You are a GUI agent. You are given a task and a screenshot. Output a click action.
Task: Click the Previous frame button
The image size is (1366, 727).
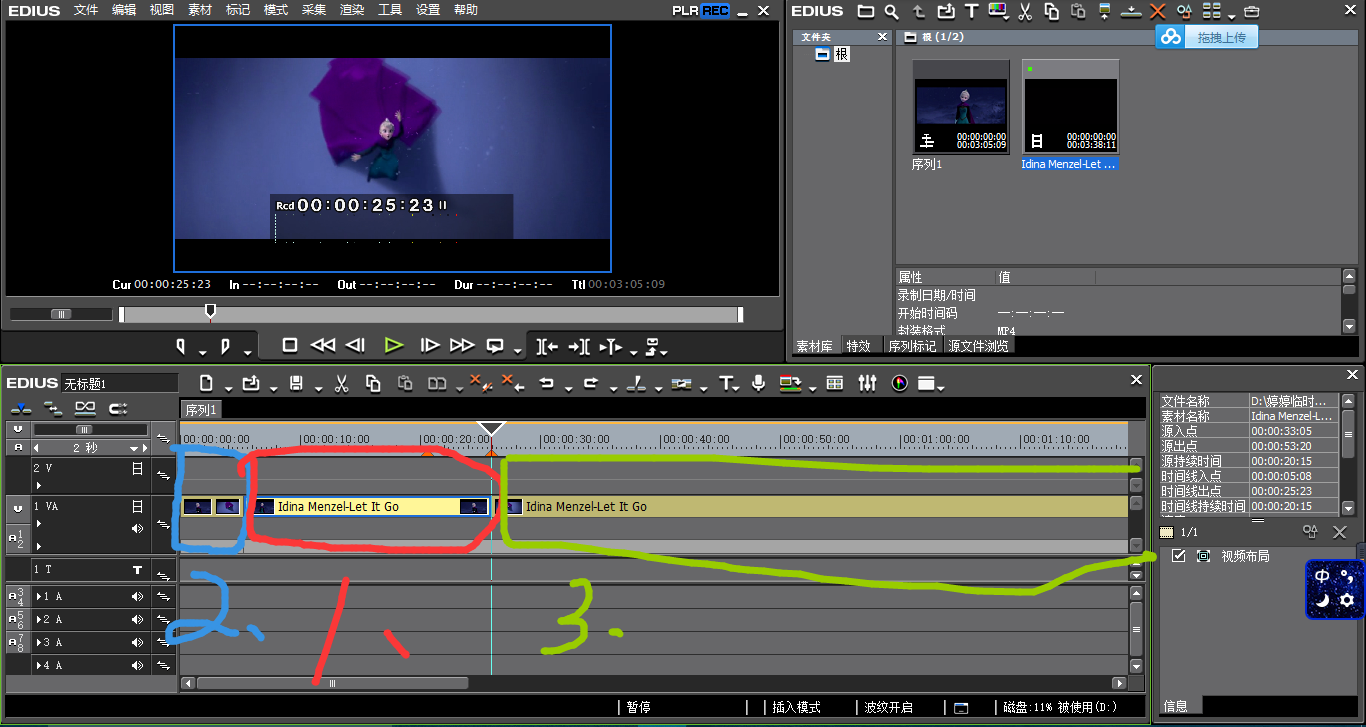(x=355, y=345)
